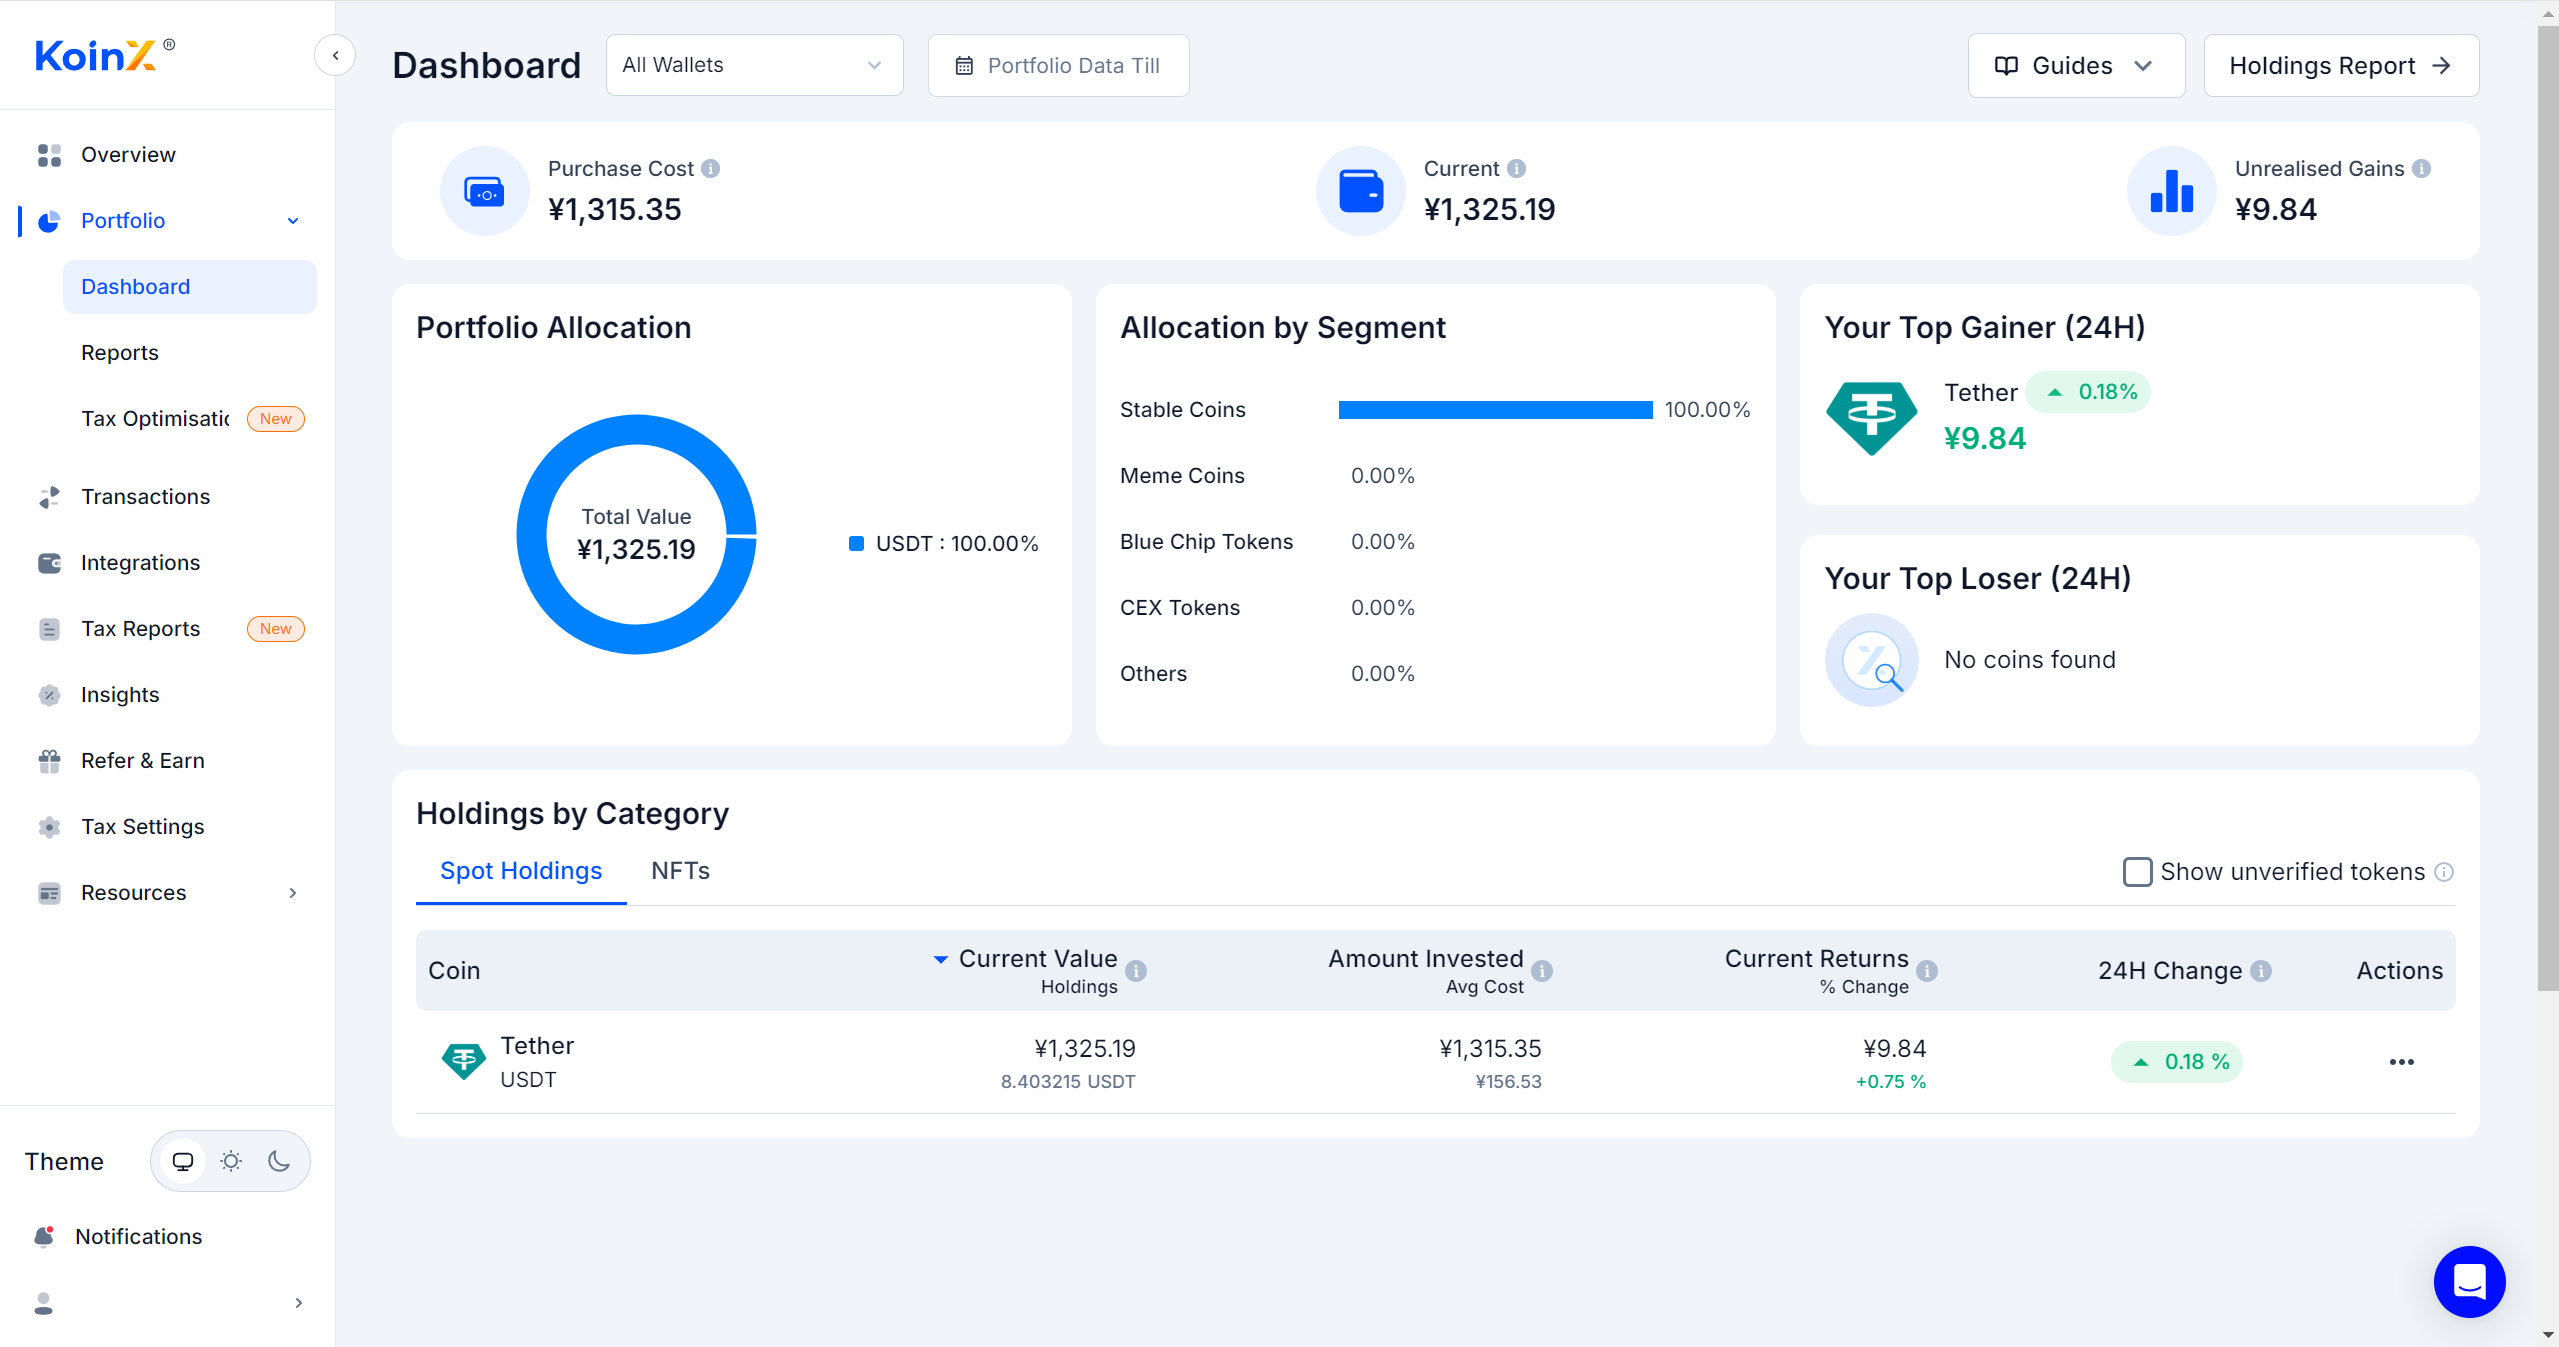Click the three-dot actions icon for Tether
The width and height of the screenshot is (2559, 1347).
pos(2401,1062)
